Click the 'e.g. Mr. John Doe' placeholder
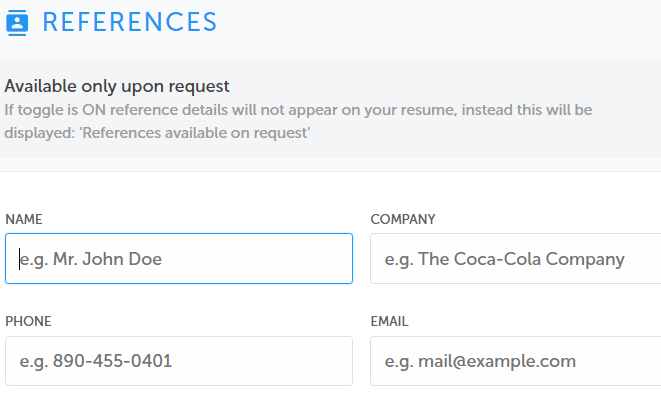 [x=90, y=259]
